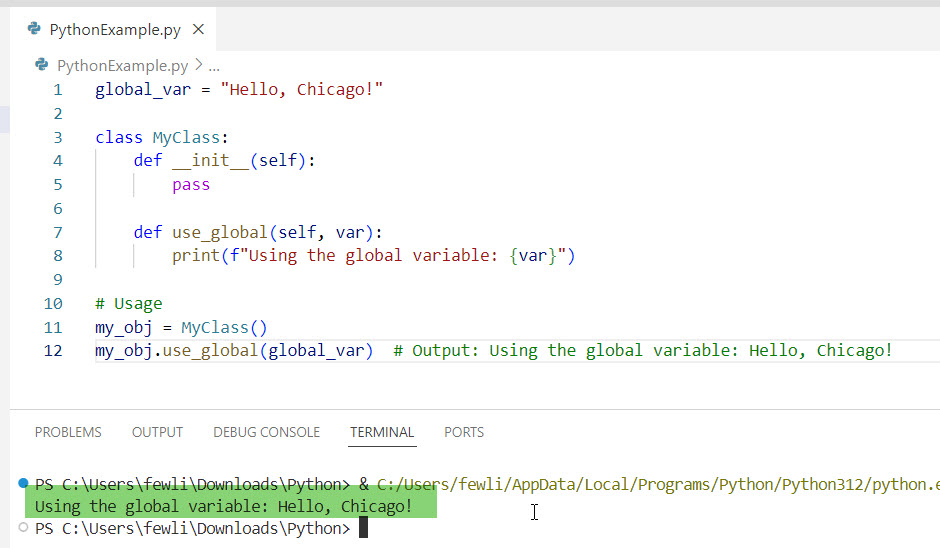Click line number 7 in gutter

tap(58, 233)
